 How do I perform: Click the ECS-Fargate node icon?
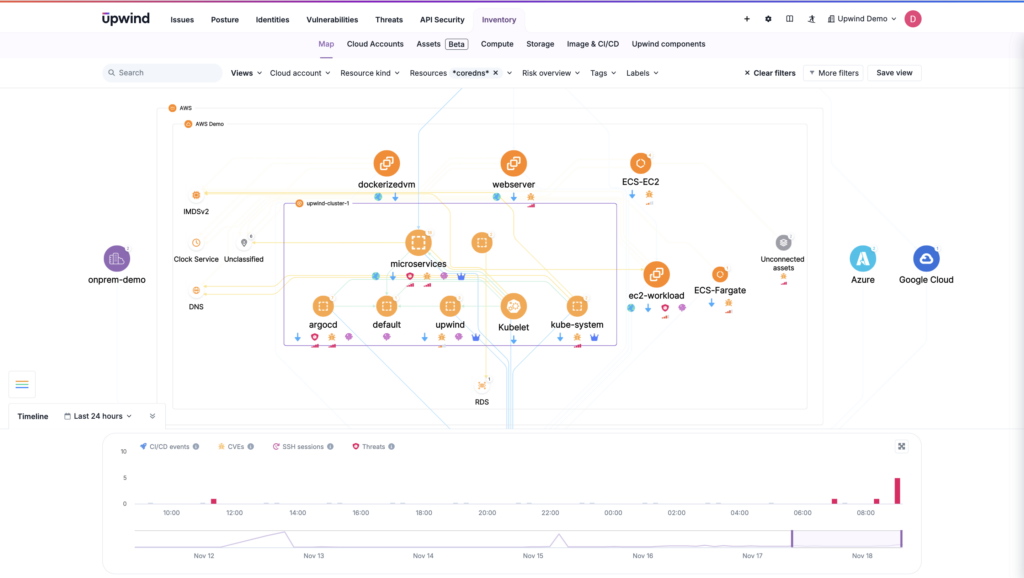[719, 274]
